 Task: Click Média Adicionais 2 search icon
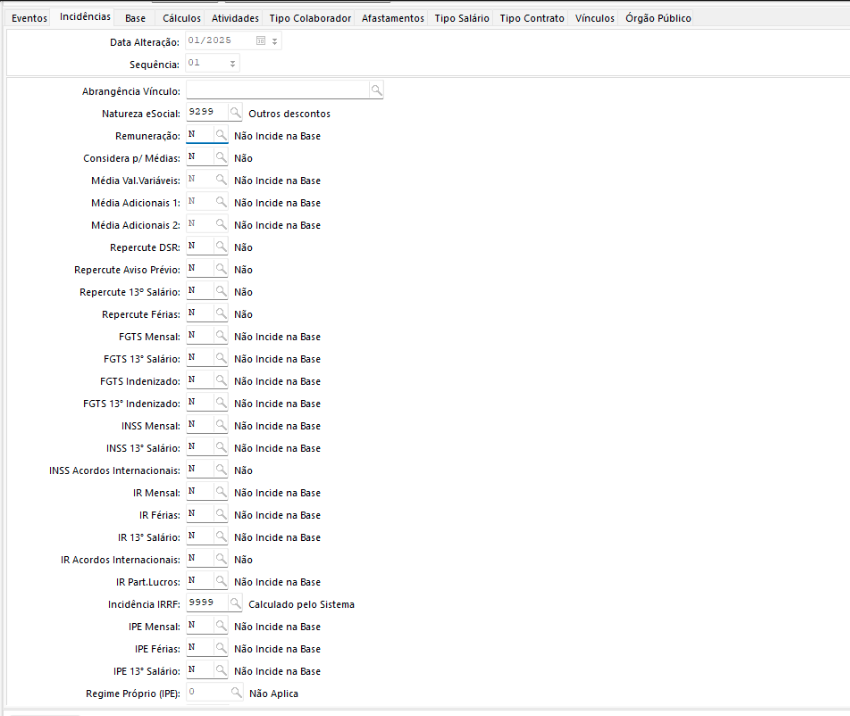click(221, 223)
